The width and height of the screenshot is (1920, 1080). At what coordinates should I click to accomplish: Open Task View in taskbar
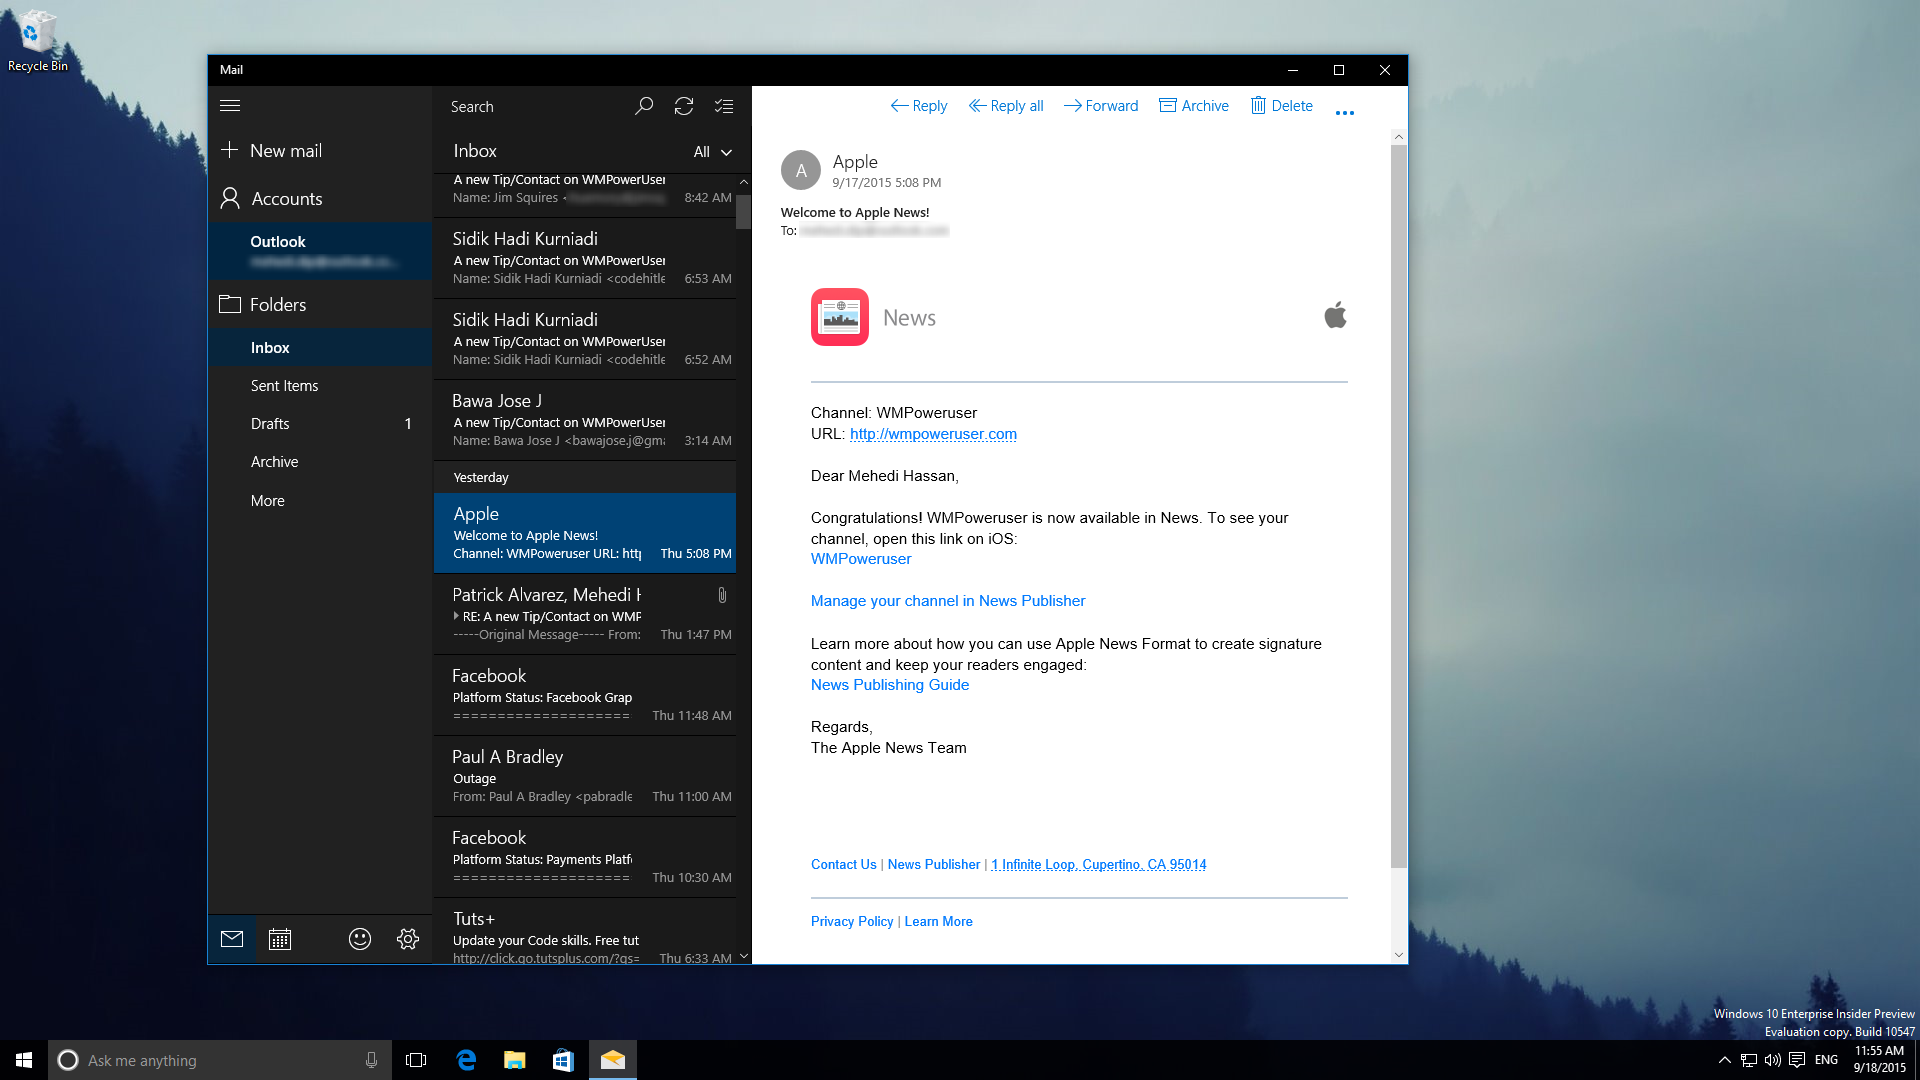click(x=416, y=1060)
